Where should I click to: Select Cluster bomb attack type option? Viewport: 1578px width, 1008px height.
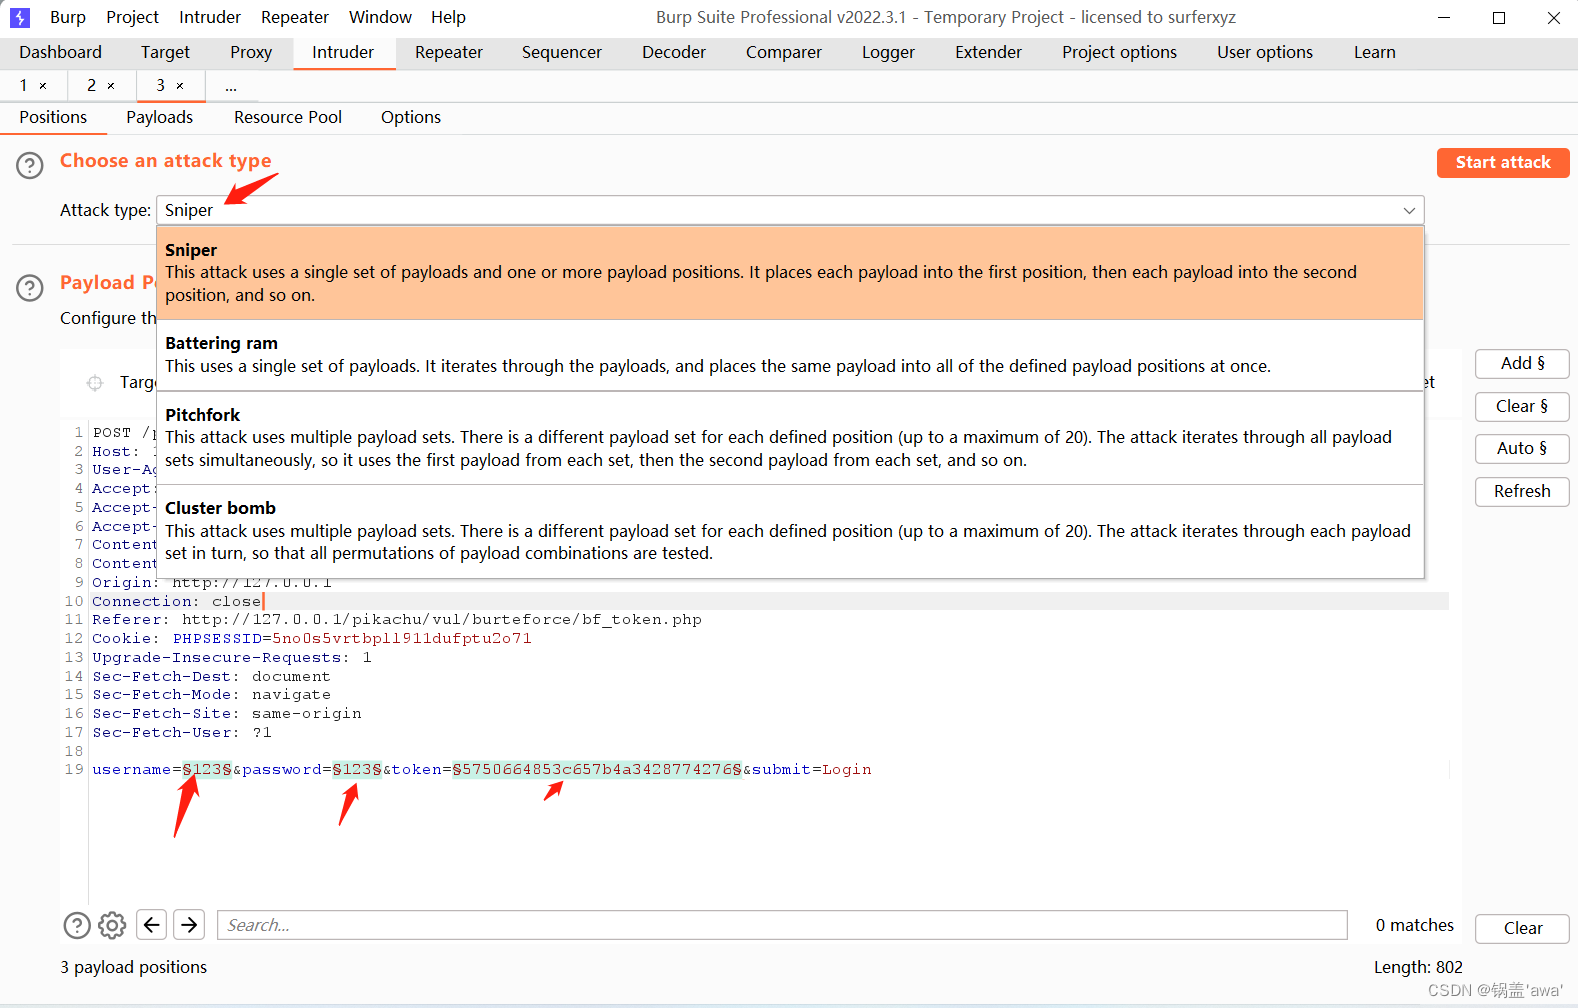(x=790, y=531)
